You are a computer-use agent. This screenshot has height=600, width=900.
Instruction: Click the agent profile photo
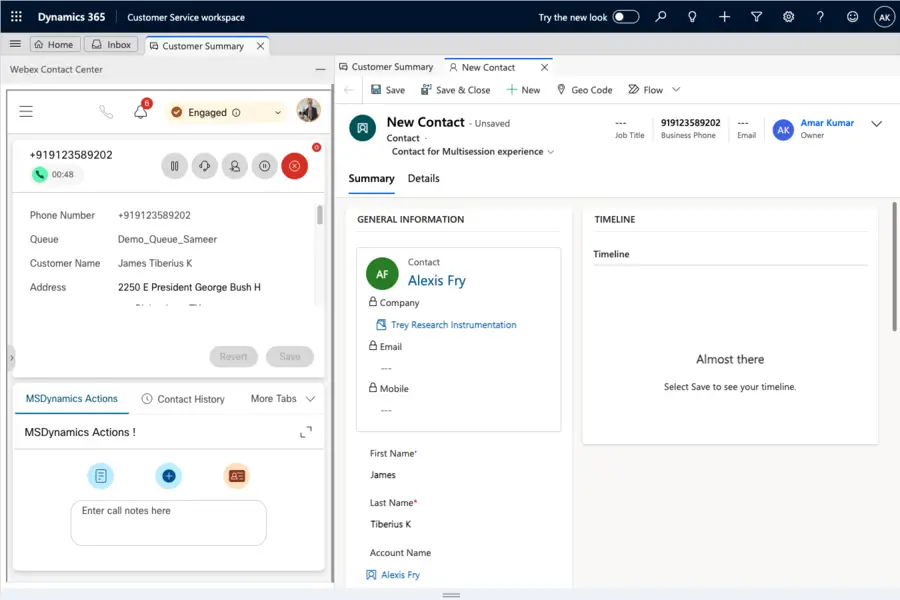point(308,110)
